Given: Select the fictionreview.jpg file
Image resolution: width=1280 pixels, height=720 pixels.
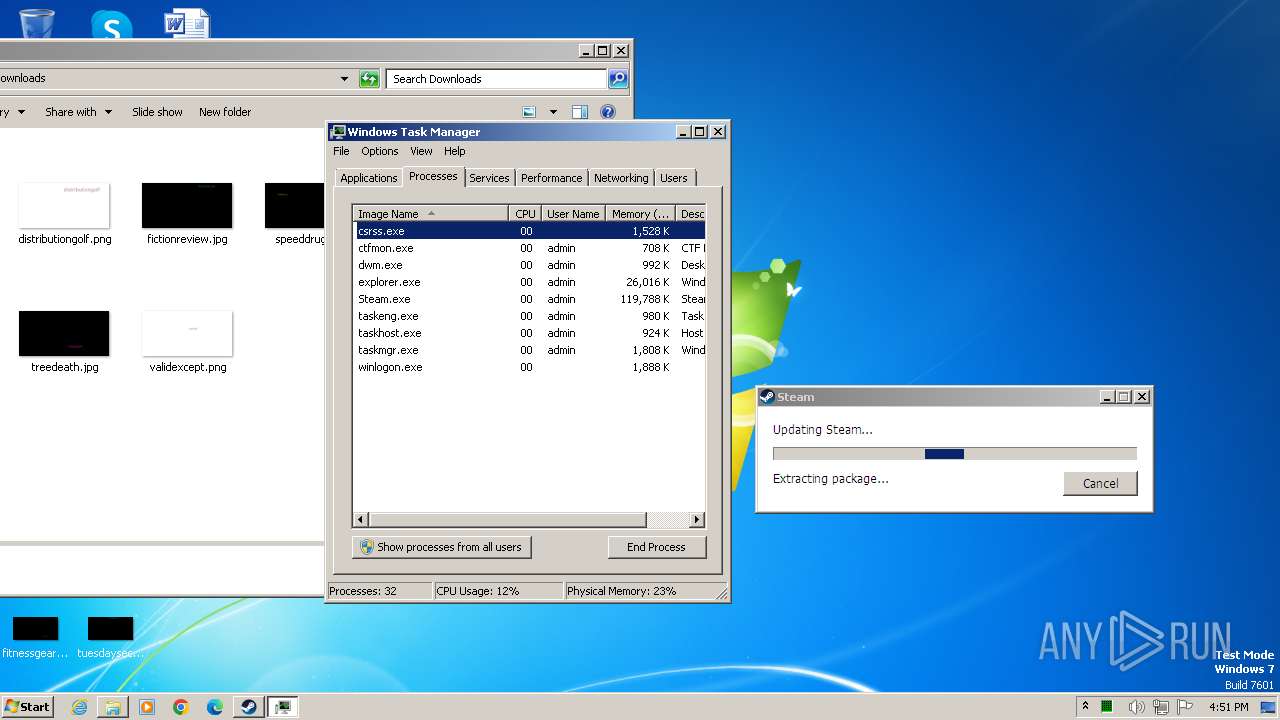Looking at the screenshot, I should (187, 214).
